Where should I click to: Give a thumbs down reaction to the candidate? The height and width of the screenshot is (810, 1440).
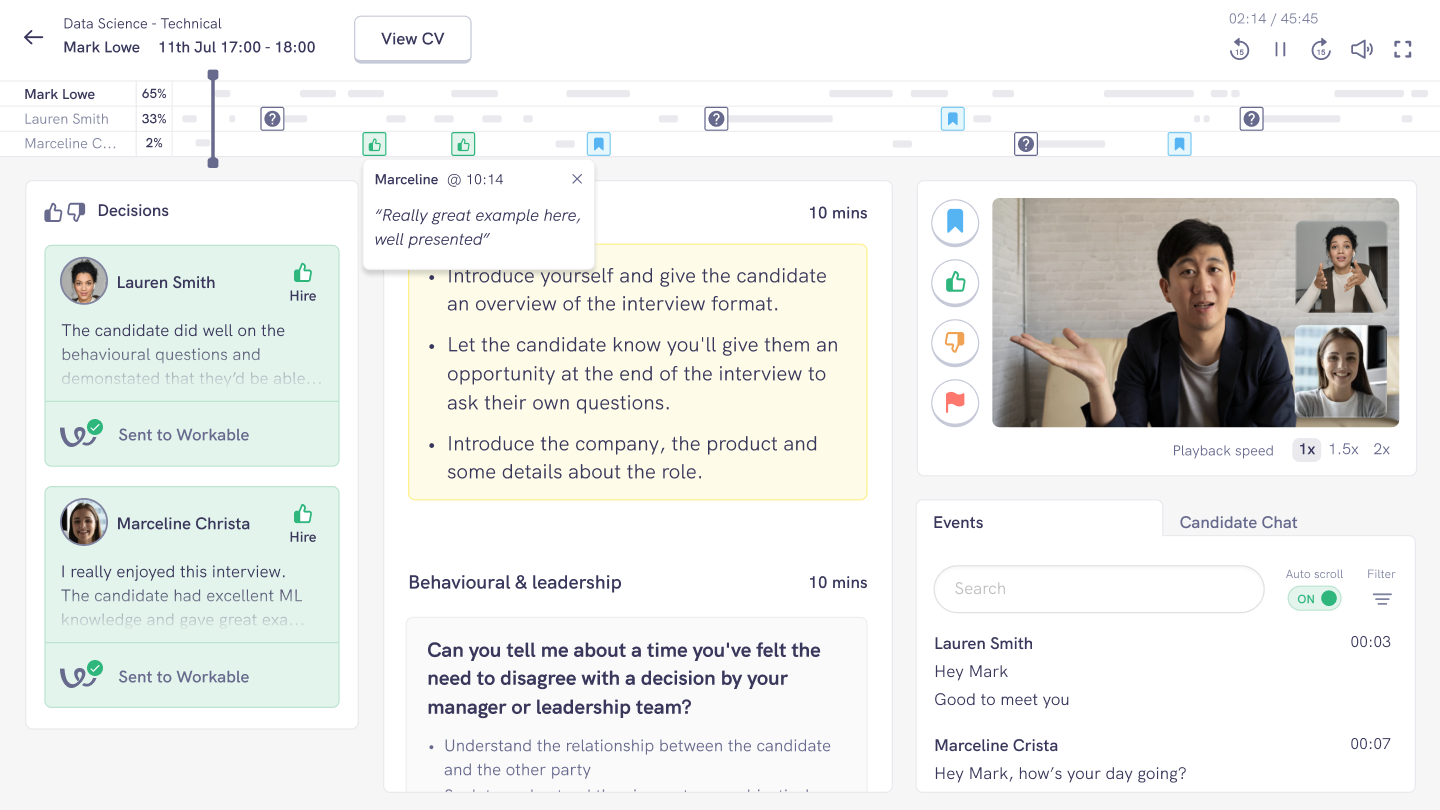954,342
